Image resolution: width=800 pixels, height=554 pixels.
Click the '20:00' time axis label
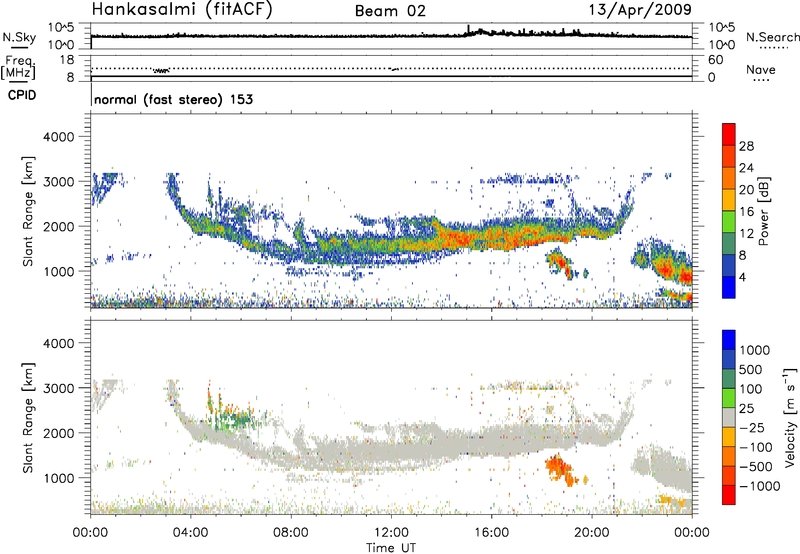[x=591, y=533]
